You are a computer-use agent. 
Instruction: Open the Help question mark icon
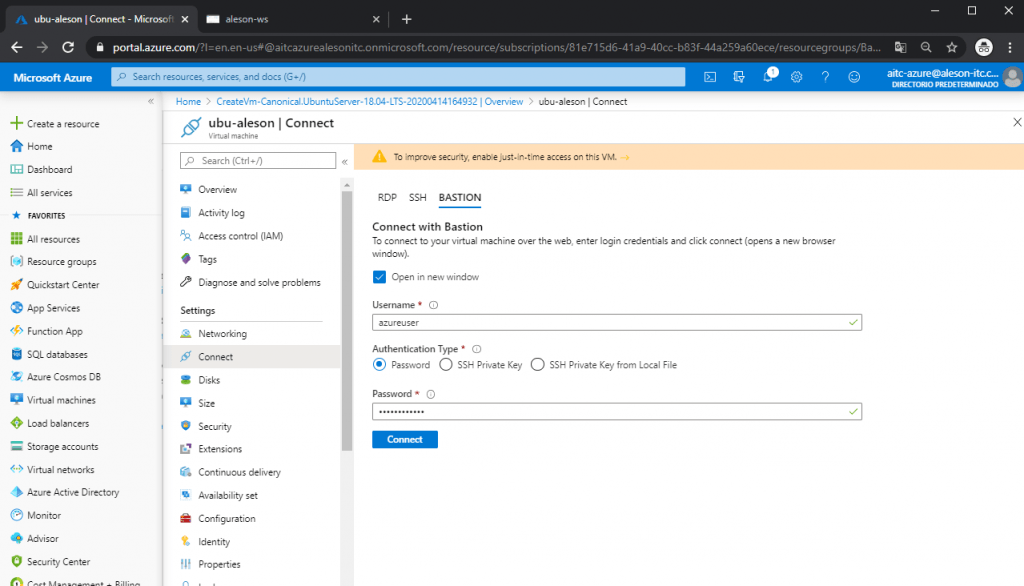825,77
